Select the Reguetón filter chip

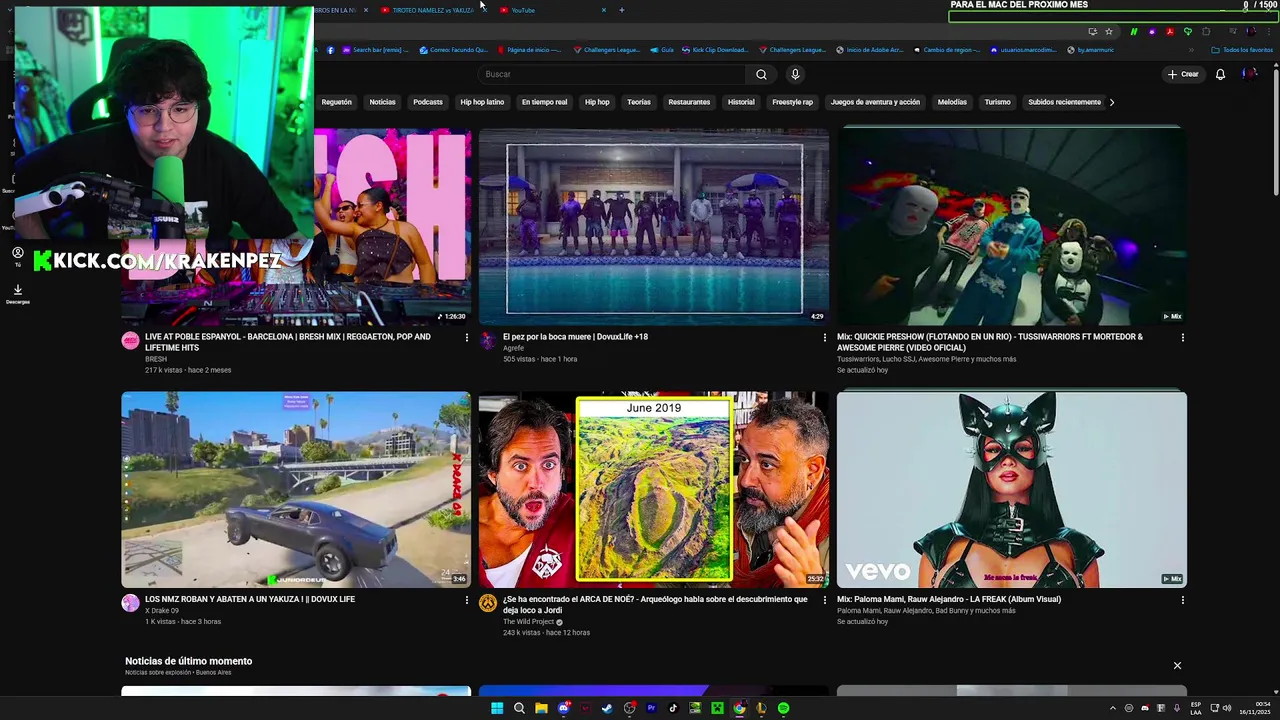tap(336, 102)
